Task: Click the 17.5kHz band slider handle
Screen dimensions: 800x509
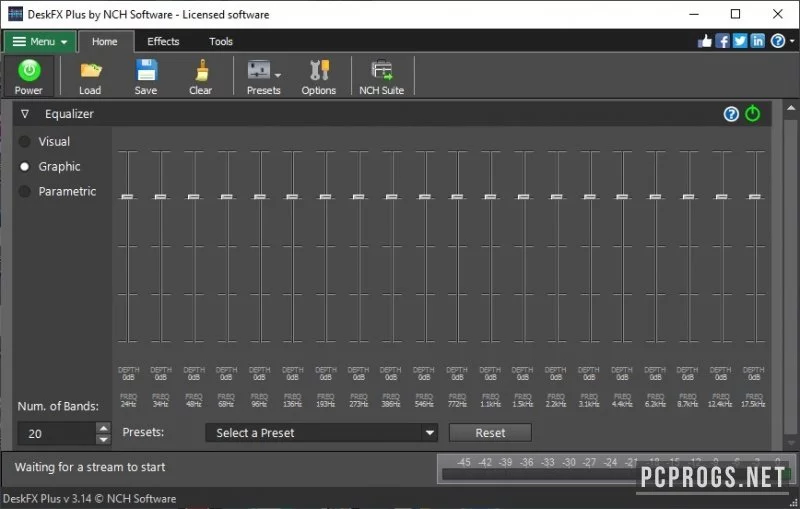Action: tap(755, 196)
